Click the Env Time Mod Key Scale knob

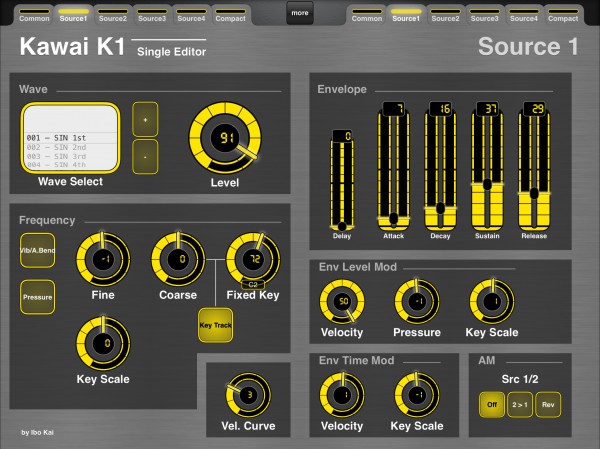click(x=417, y=395)
